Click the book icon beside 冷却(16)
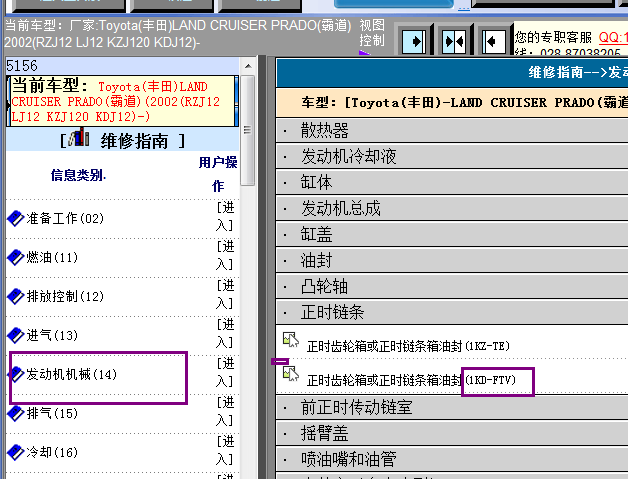Screen dimensions: 628x479 [x=16, y=452]
